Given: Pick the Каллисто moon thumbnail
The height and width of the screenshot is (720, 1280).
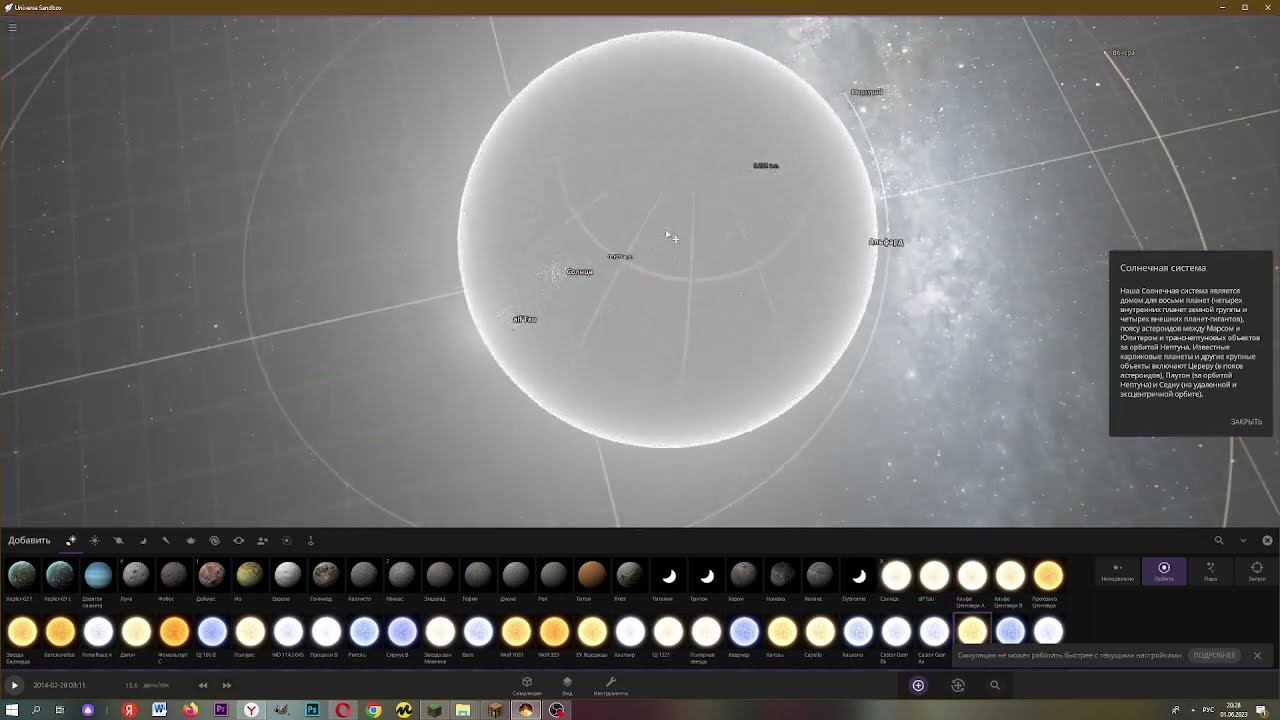Looking at the screenshot, I should [364, 575].
